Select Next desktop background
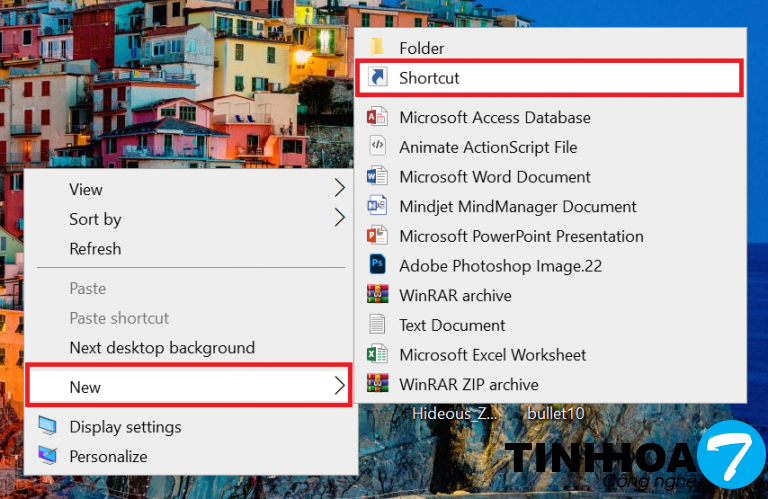768x499 pixels. [162, 348]
